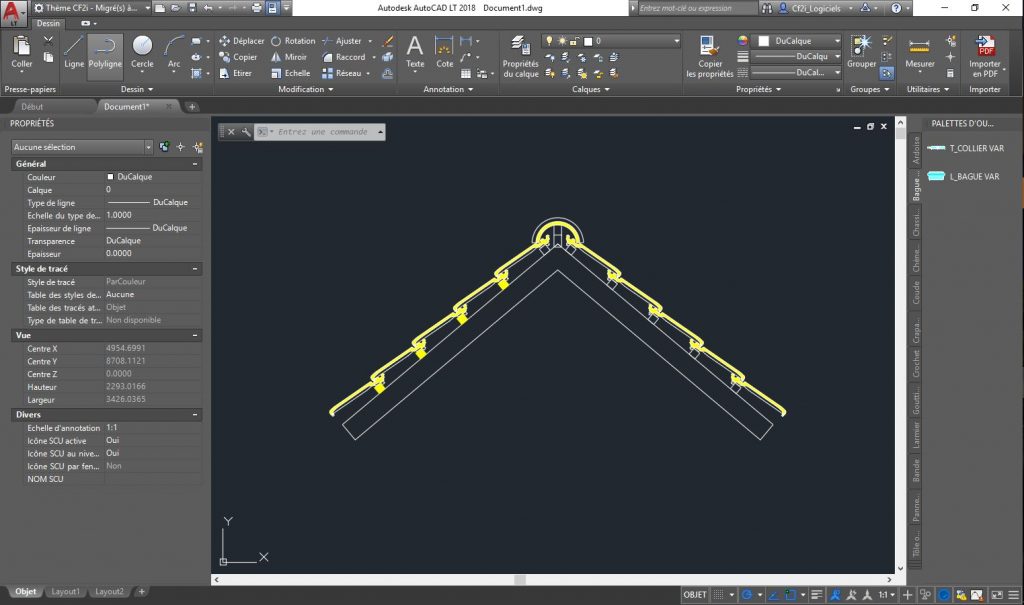This screenshot has height=605, width=1024.
Task: Collapse the Général properties section
Action: click(x=195, y=164)
